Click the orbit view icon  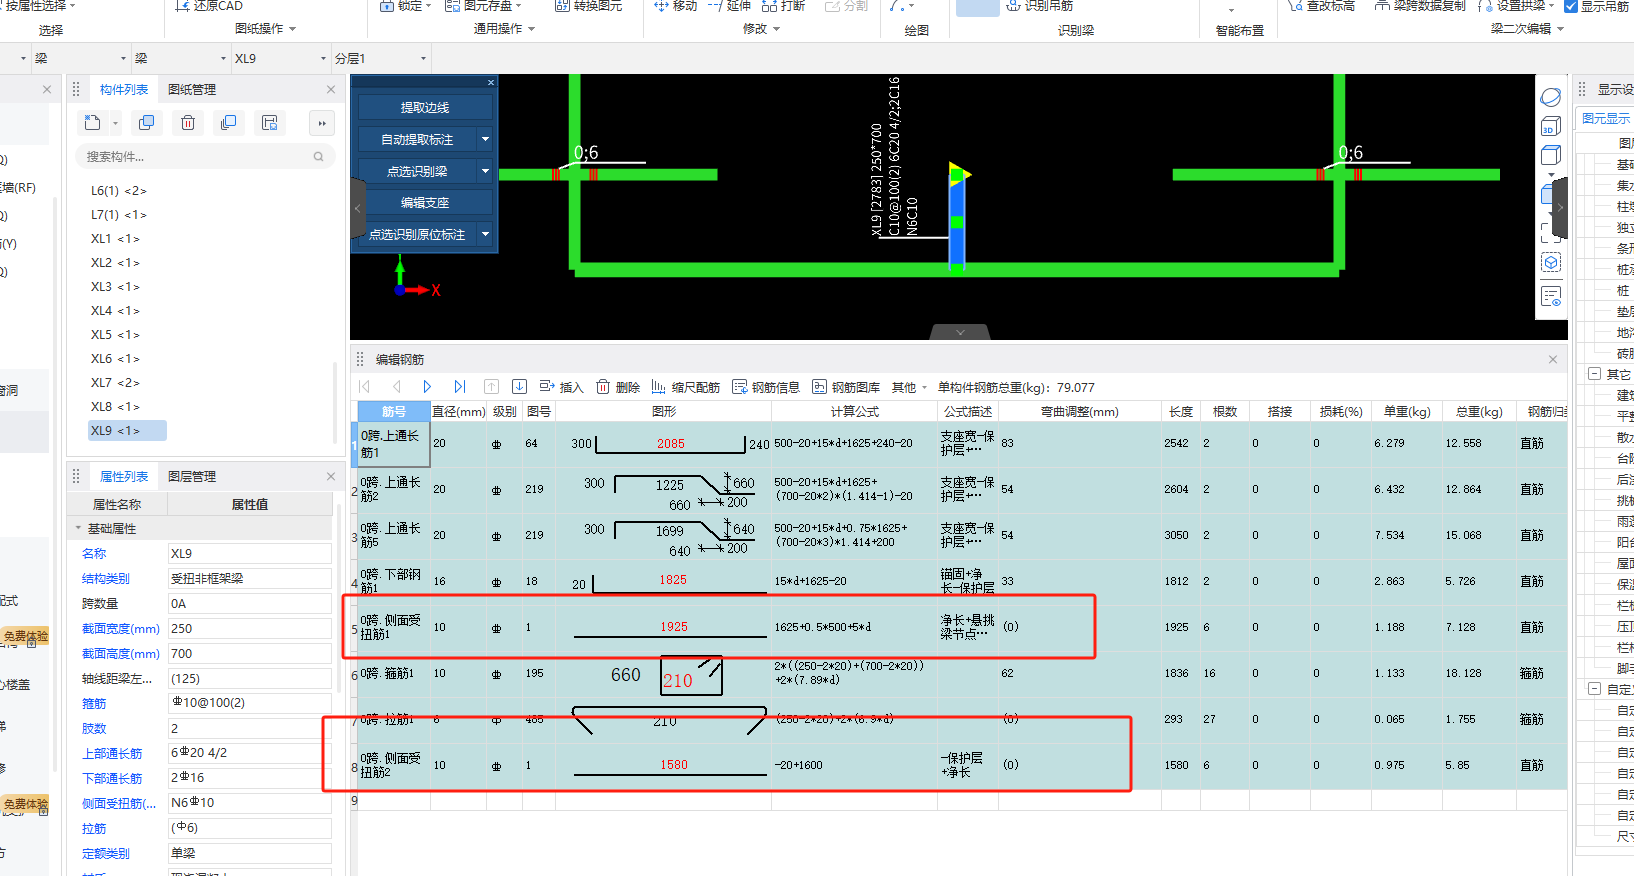[1551, 97]
